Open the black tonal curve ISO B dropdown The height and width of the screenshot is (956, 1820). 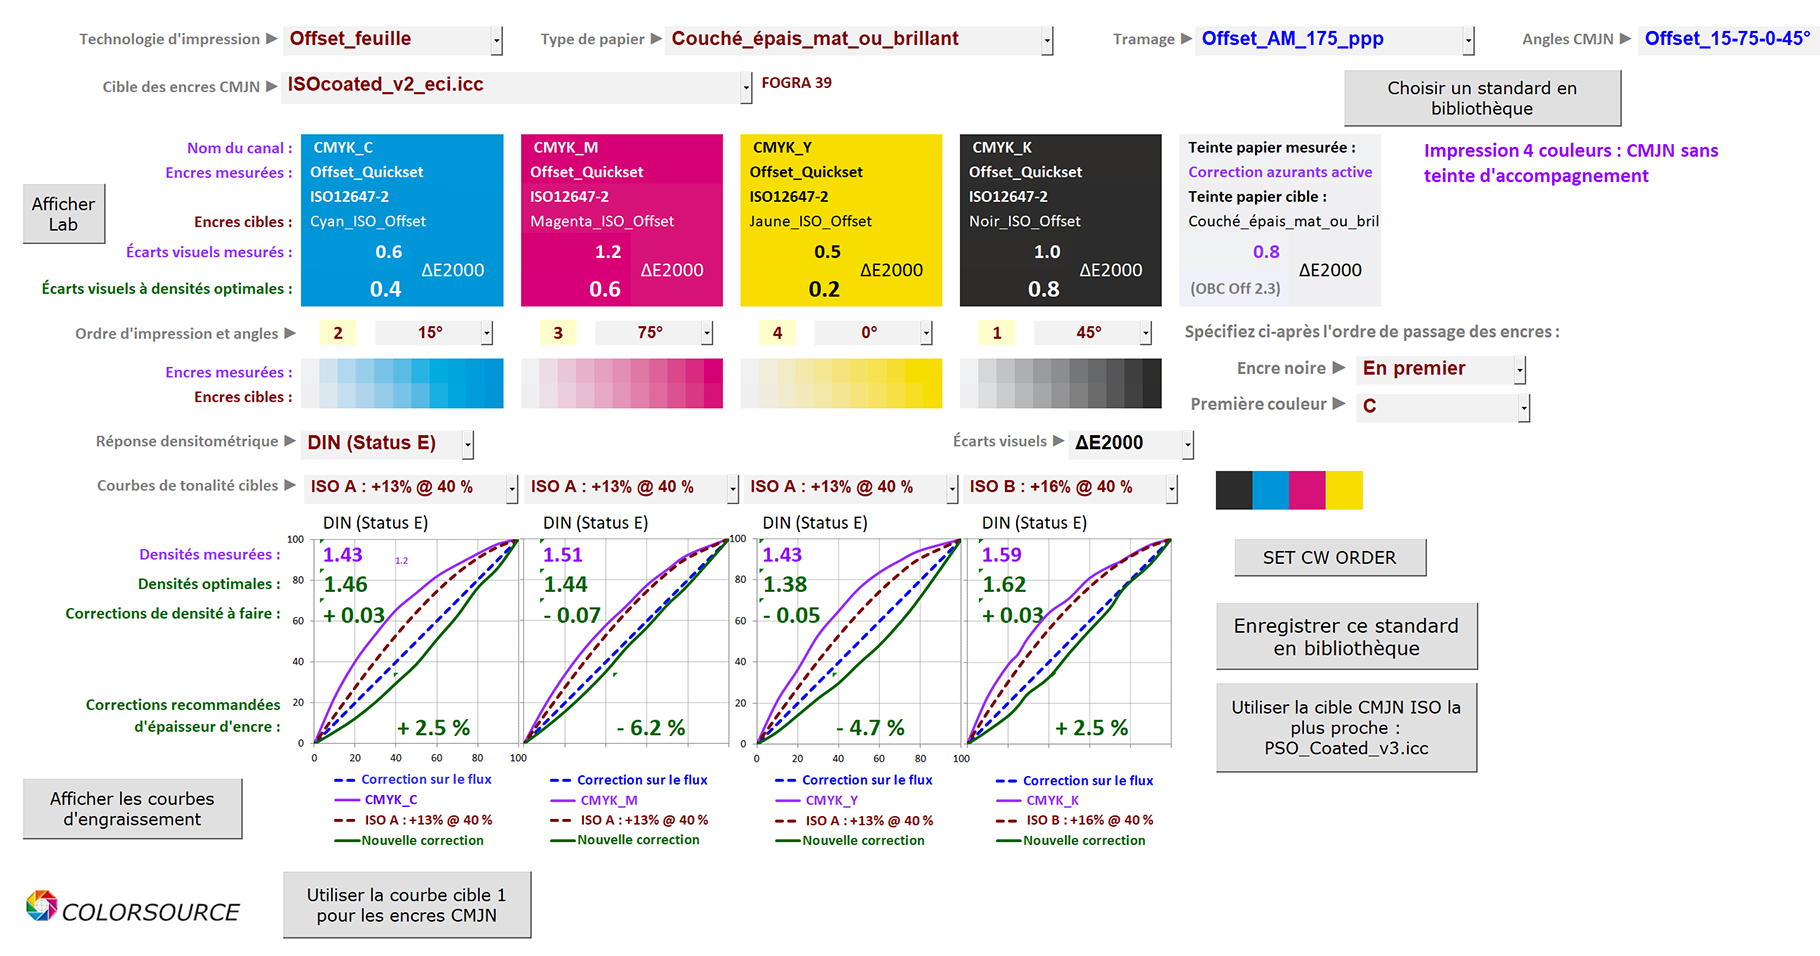pos(1171,488)
